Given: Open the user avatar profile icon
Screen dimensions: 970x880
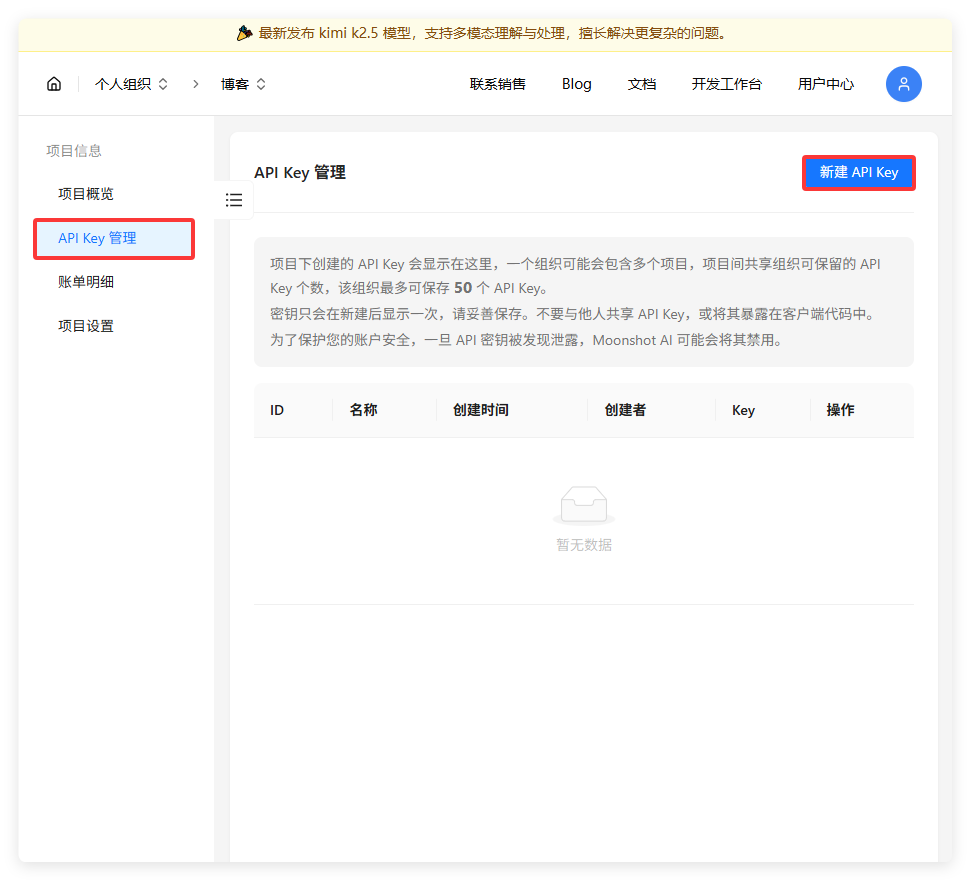Looking at the screenshot, I should [x=903, y=84].
